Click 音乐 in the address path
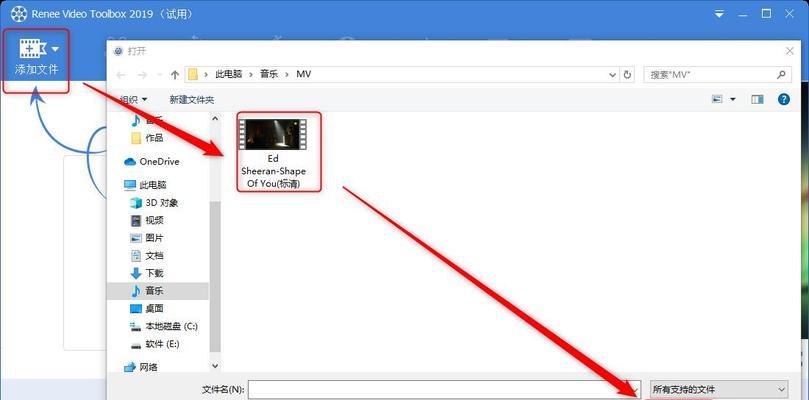 [x=269, y=74]
